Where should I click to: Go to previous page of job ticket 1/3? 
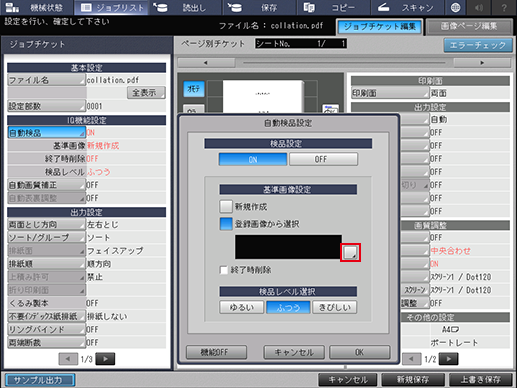tap(68, 359)
